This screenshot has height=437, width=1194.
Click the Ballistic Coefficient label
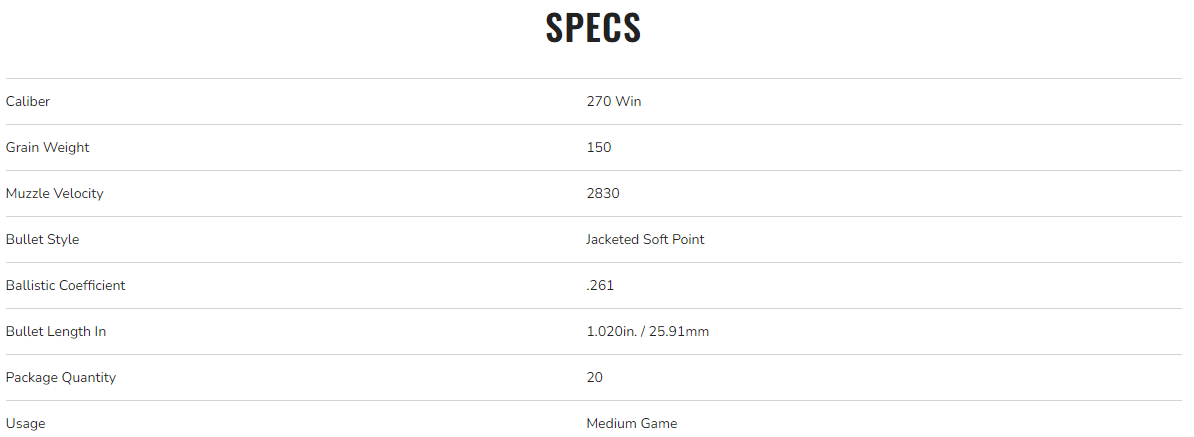(x=65, y=285)
